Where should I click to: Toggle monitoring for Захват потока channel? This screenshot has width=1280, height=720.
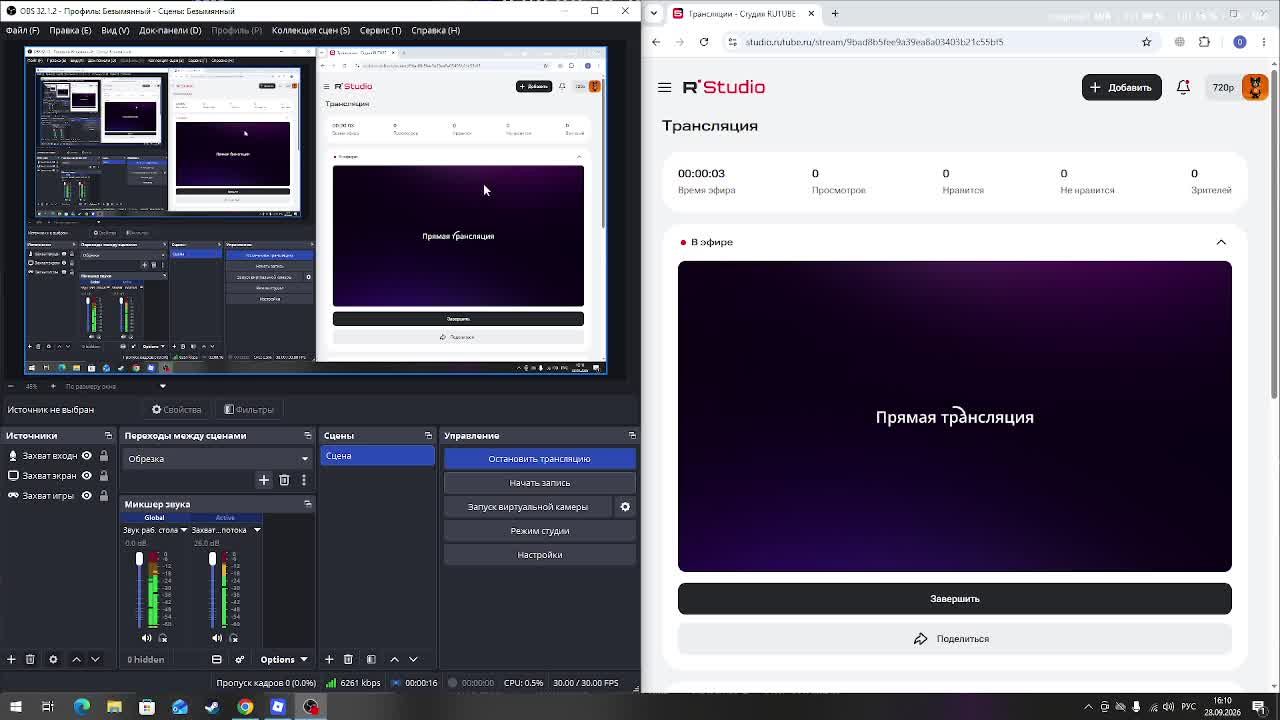point(232,638)
